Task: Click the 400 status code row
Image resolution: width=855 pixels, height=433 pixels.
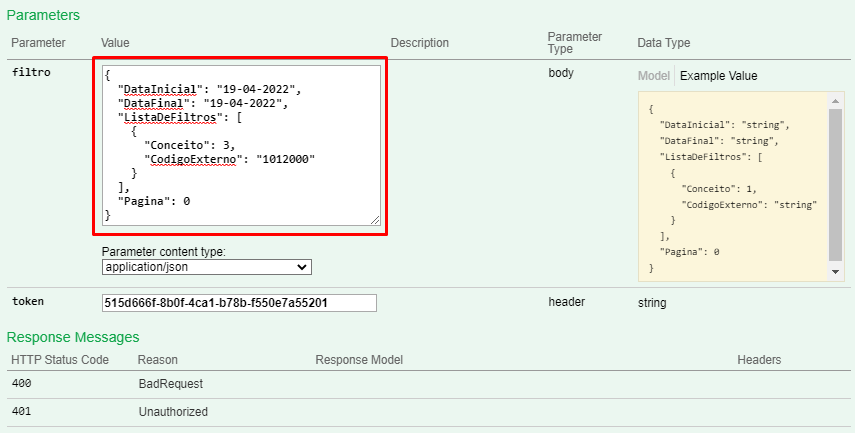Action: click(x=22, y=383)
